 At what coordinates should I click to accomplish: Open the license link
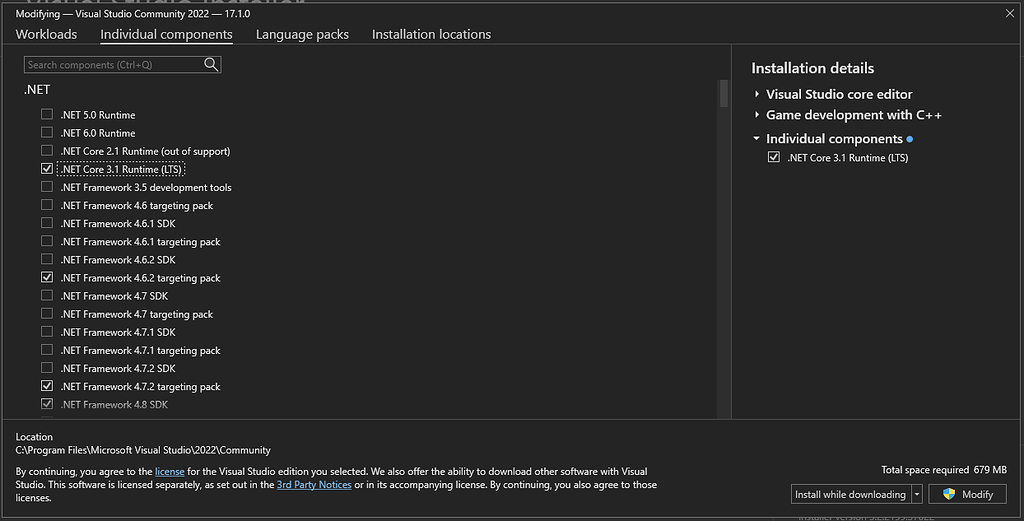tap(169, 471)
